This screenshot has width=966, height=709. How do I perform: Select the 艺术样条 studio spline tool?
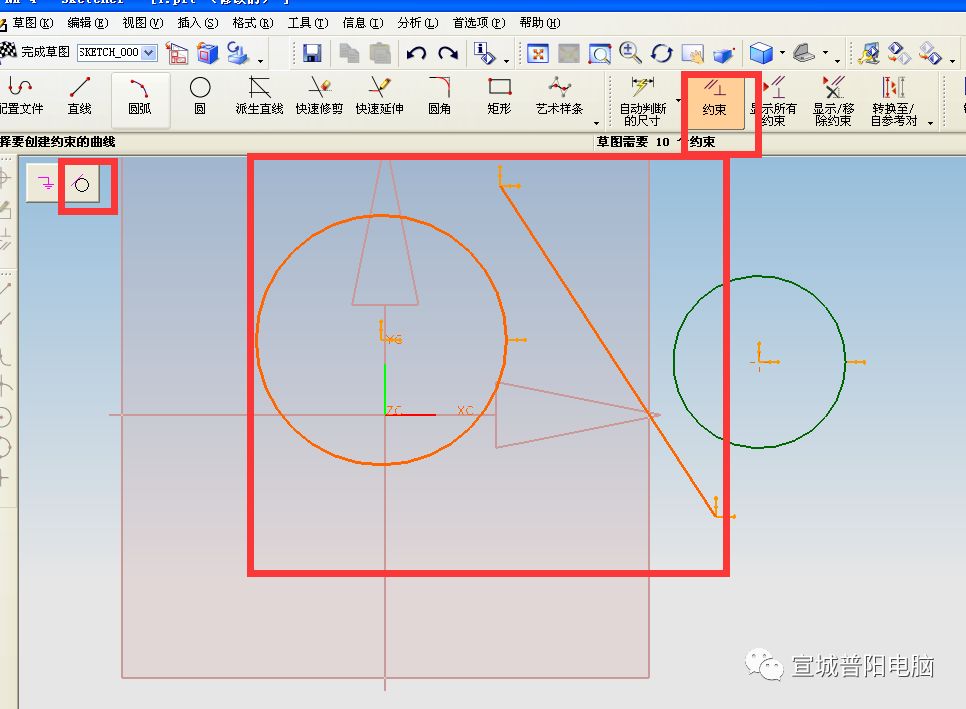click(x=559, y=95)
